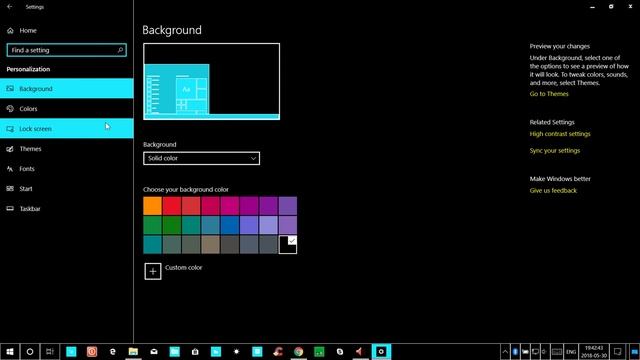The width and height of the screenshot is (640, 360).
Task: Open the Colors settings page
Action: pyautogui.click(x=67, y=109)
